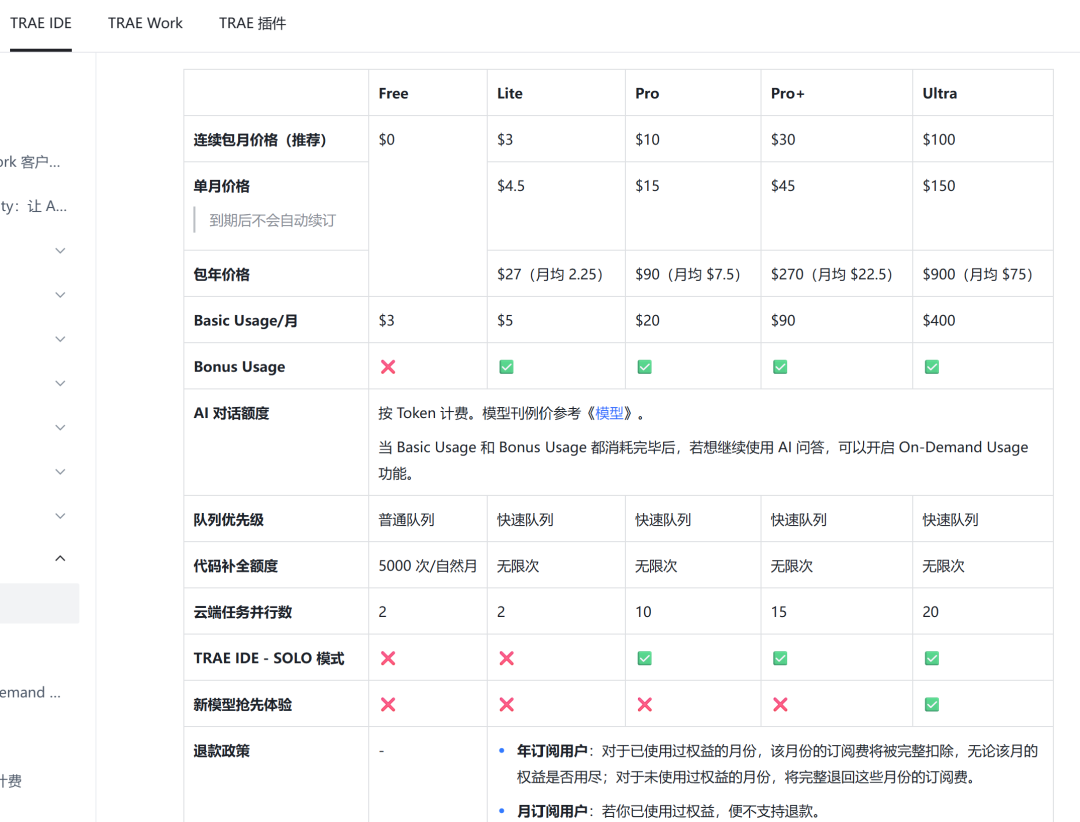The image size is (1080, 822).
Task: Click the red cross for Pro 新模型抢先体验
Action: (645, 704)
